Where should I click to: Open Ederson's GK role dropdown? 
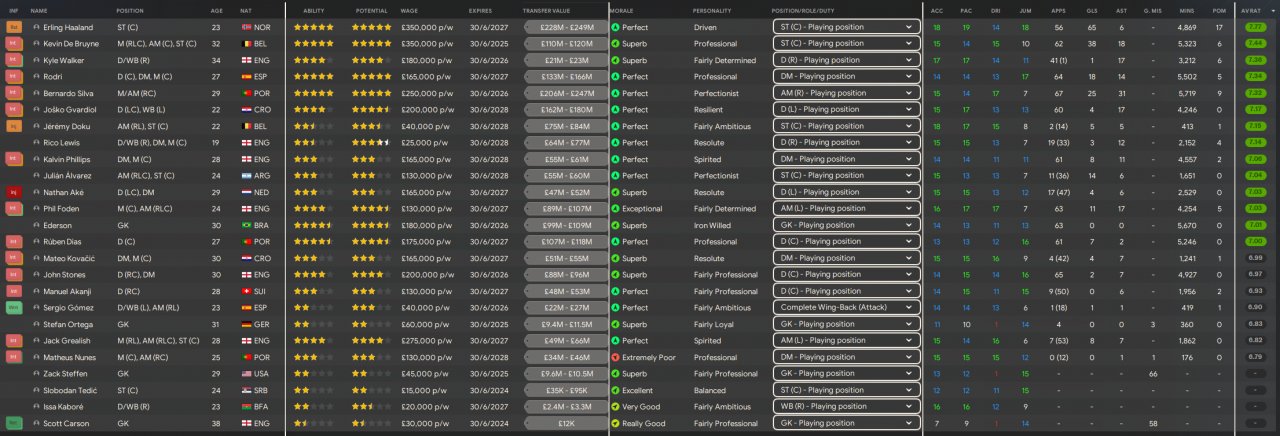tap(846, 225)
